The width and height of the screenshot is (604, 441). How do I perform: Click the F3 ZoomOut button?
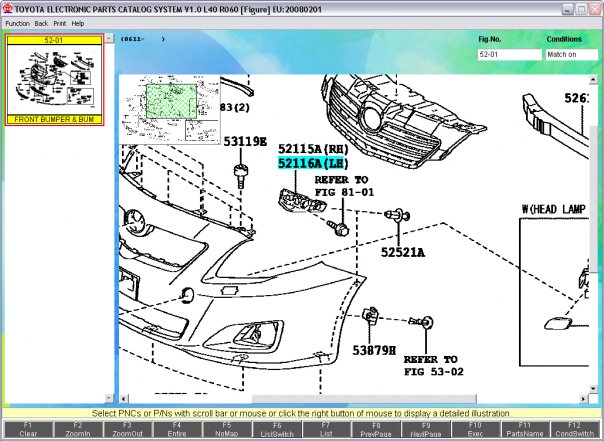click(128, 429)
